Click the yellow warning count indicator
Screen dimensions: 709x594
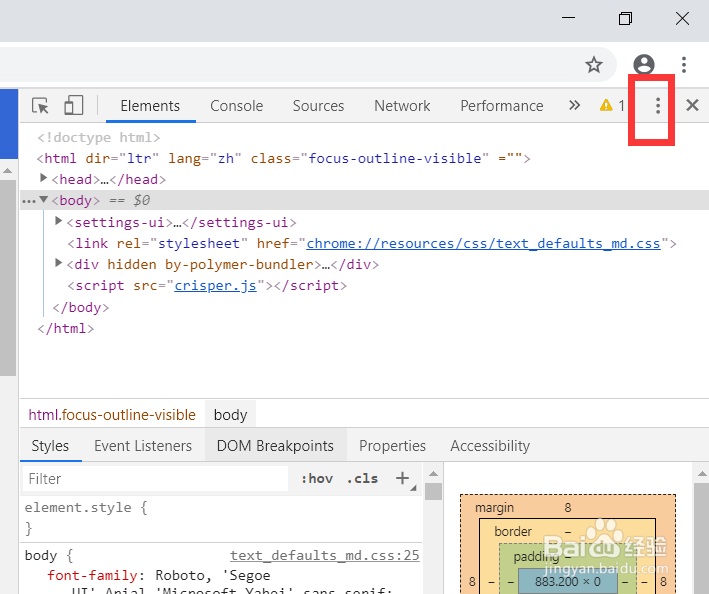612,105
